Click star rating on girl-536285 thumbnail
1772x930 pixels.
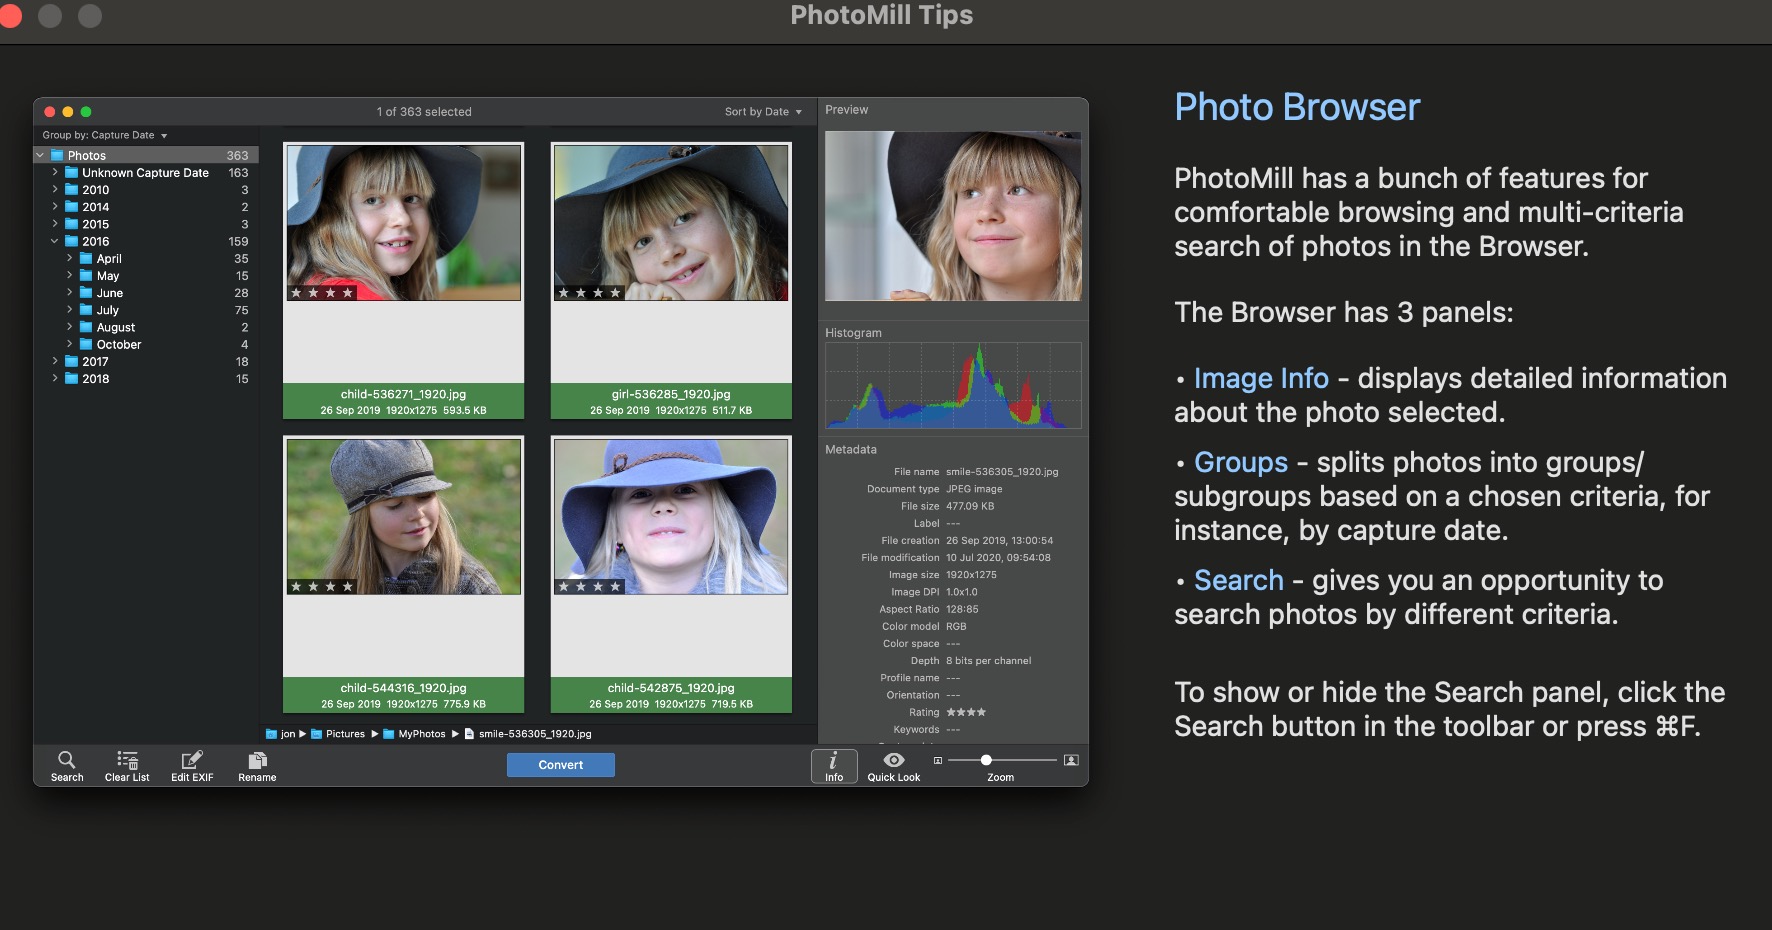[590, 293]
